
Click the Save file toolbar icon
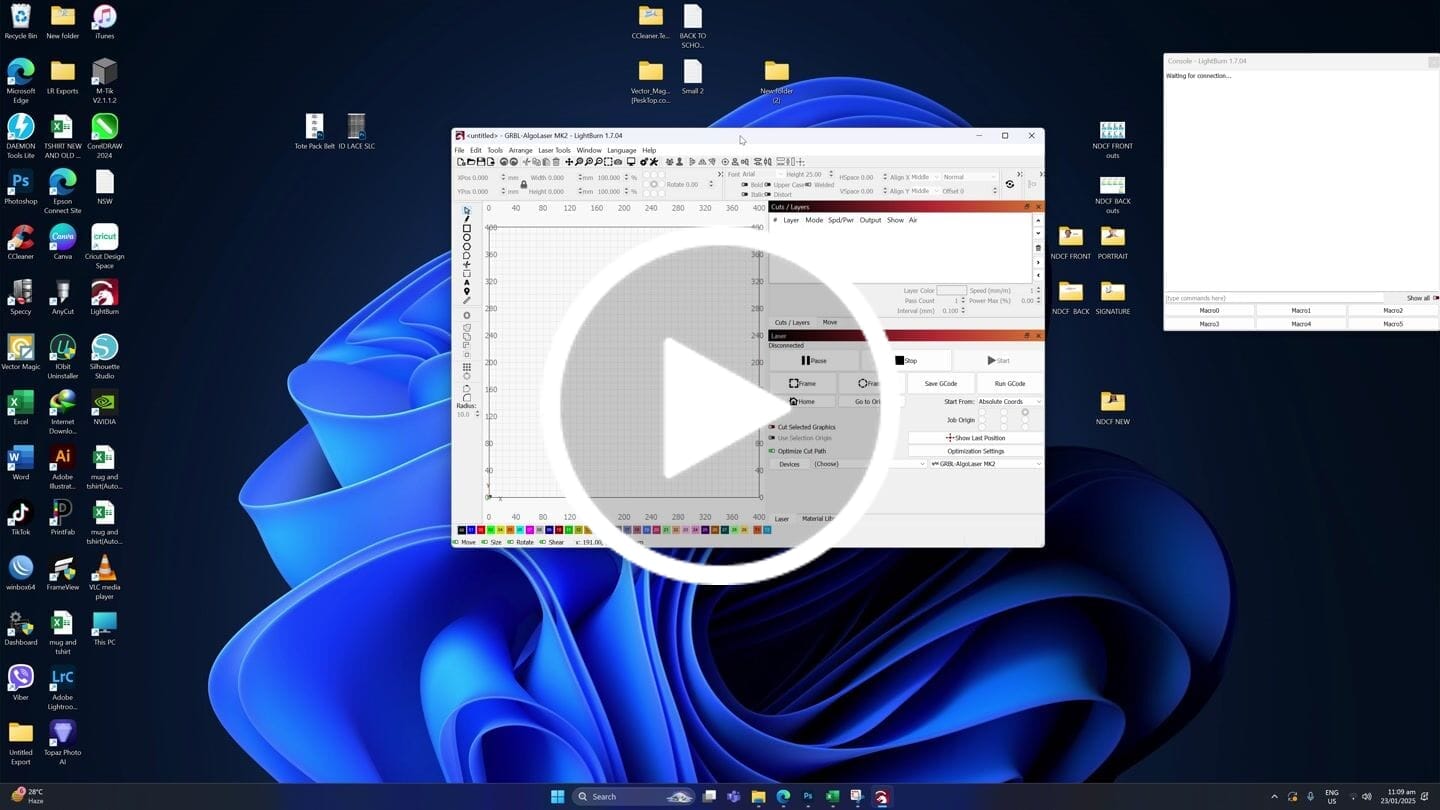[480, 162]
